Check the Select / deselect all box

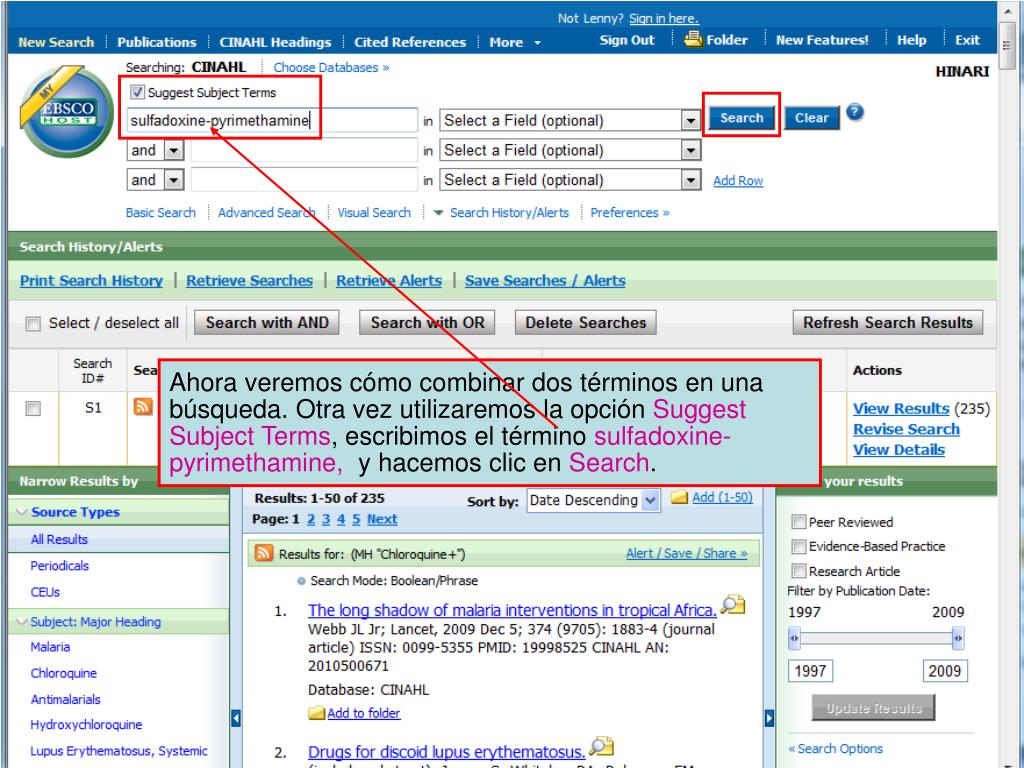point(33,323)
